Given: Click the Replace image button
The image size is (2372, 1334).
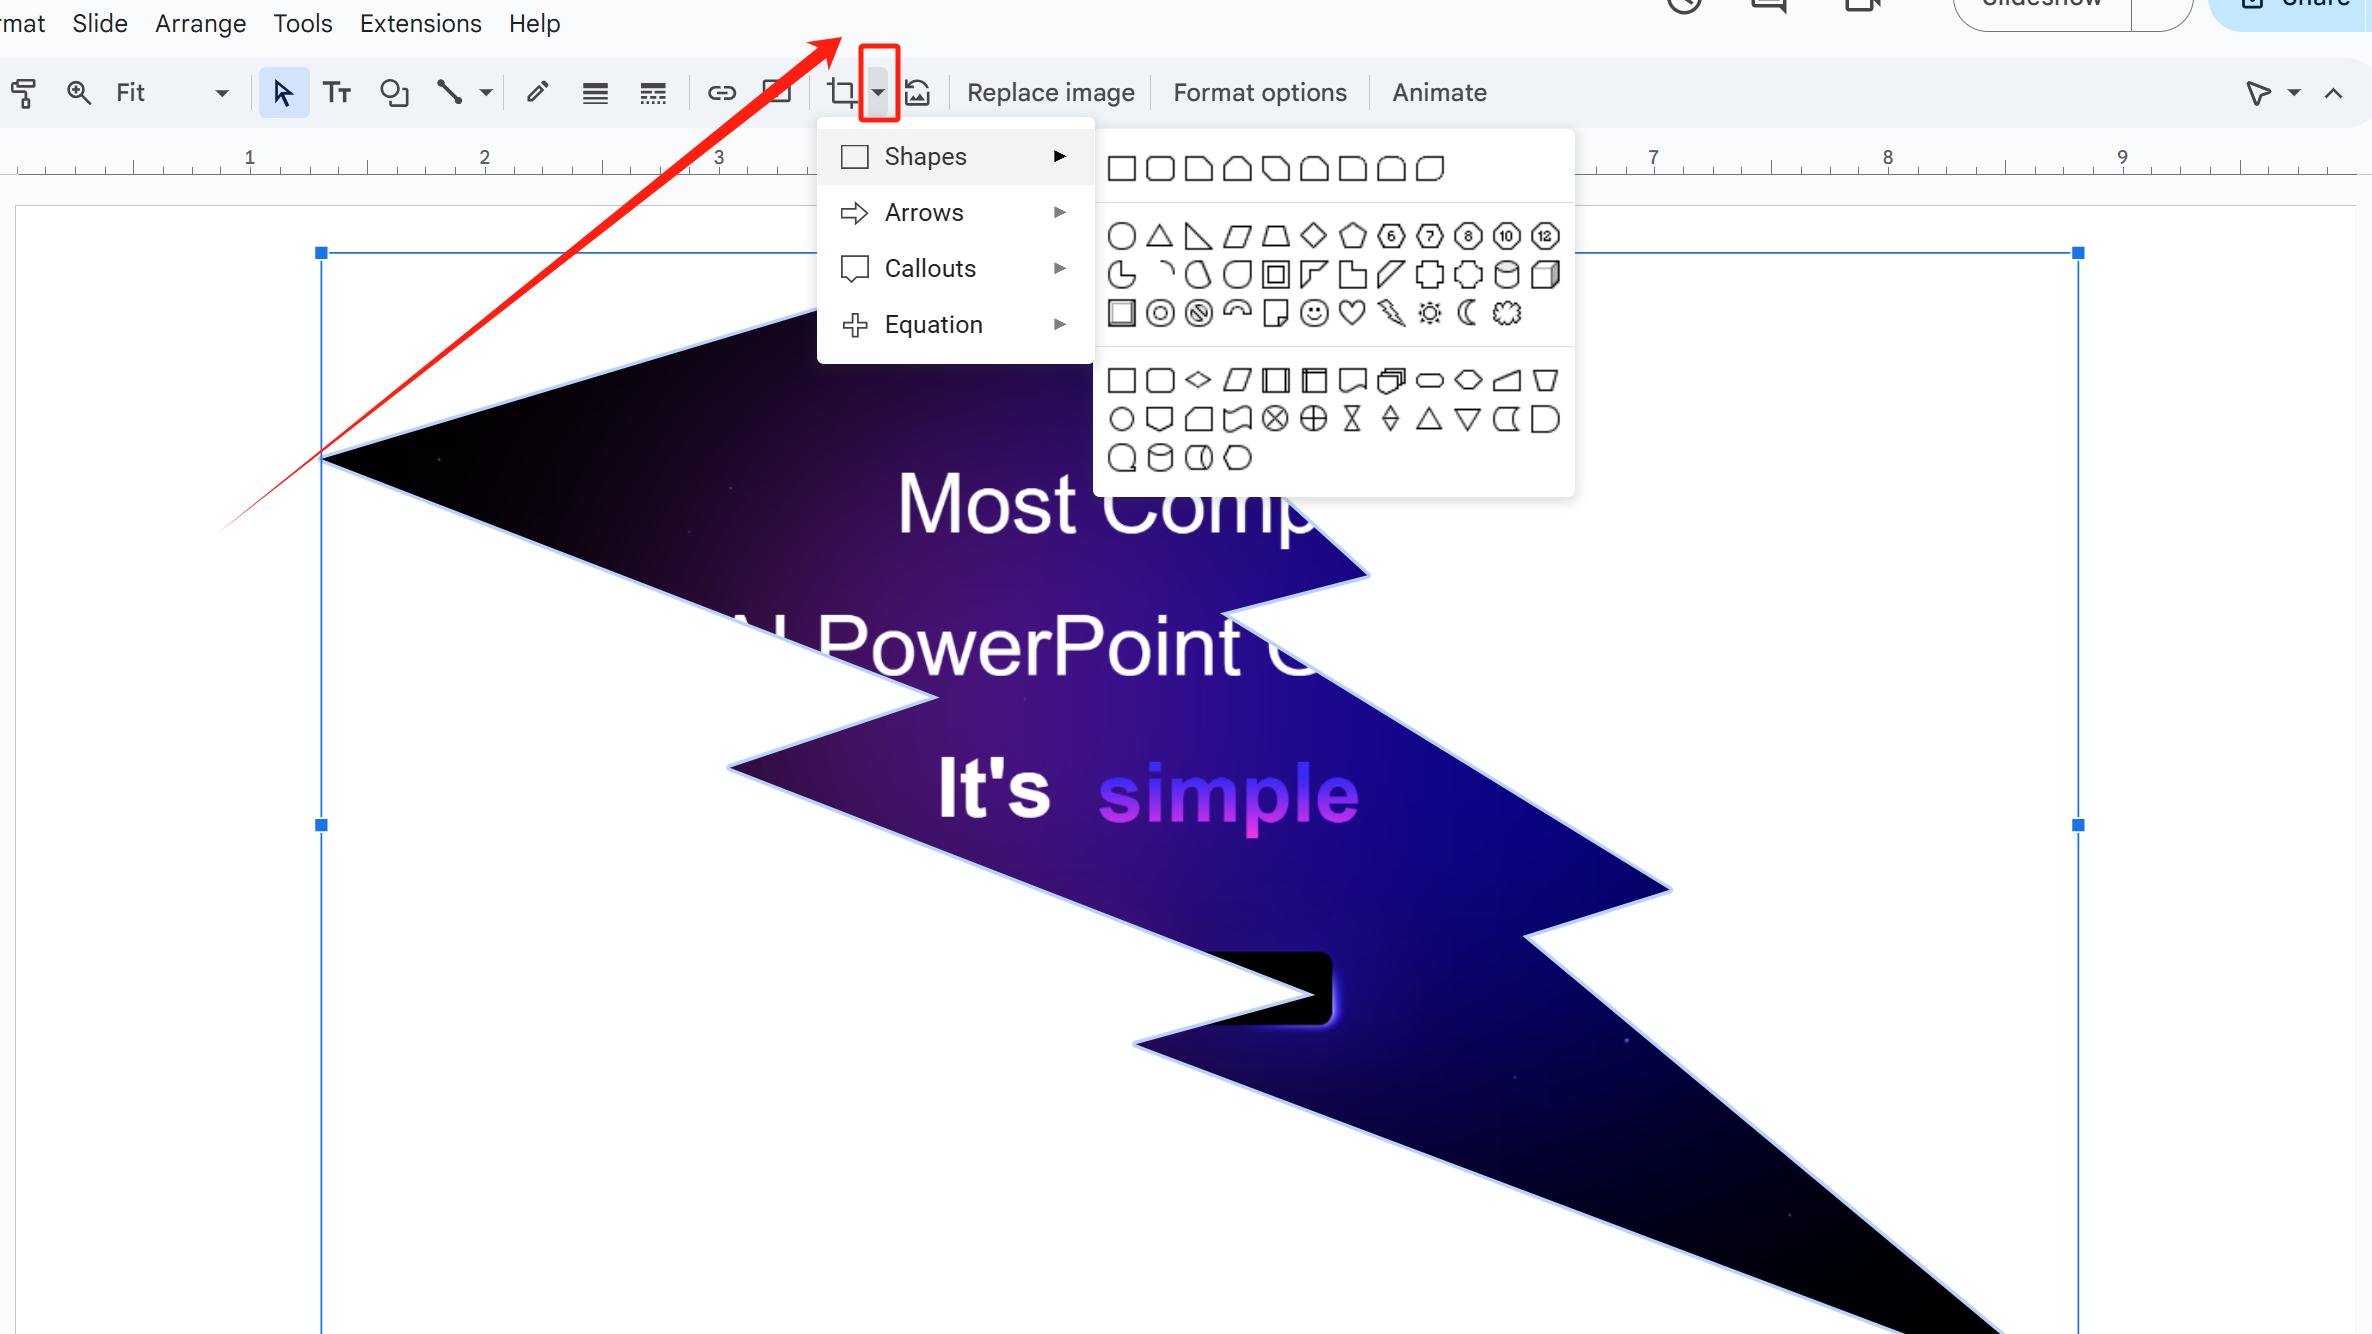Looking at the screenshot, I should tap(1051, 93).
